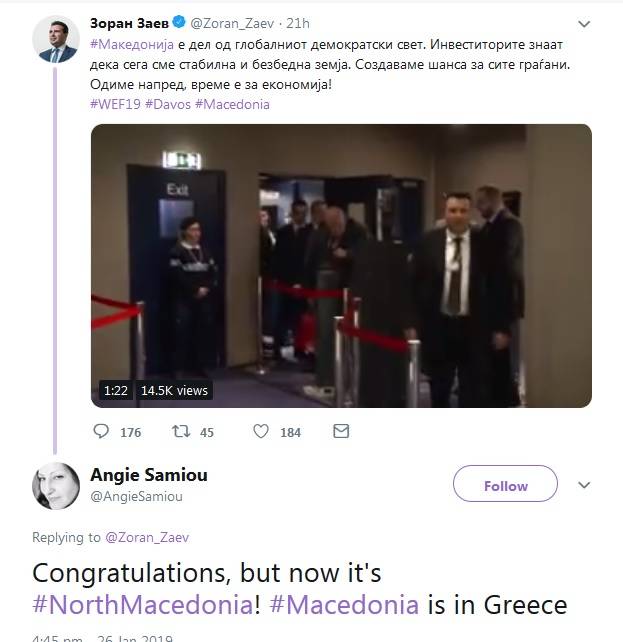Open Zoran Zaev's profile avatar
Screen dimensions: 623x642
pos(56,39)
